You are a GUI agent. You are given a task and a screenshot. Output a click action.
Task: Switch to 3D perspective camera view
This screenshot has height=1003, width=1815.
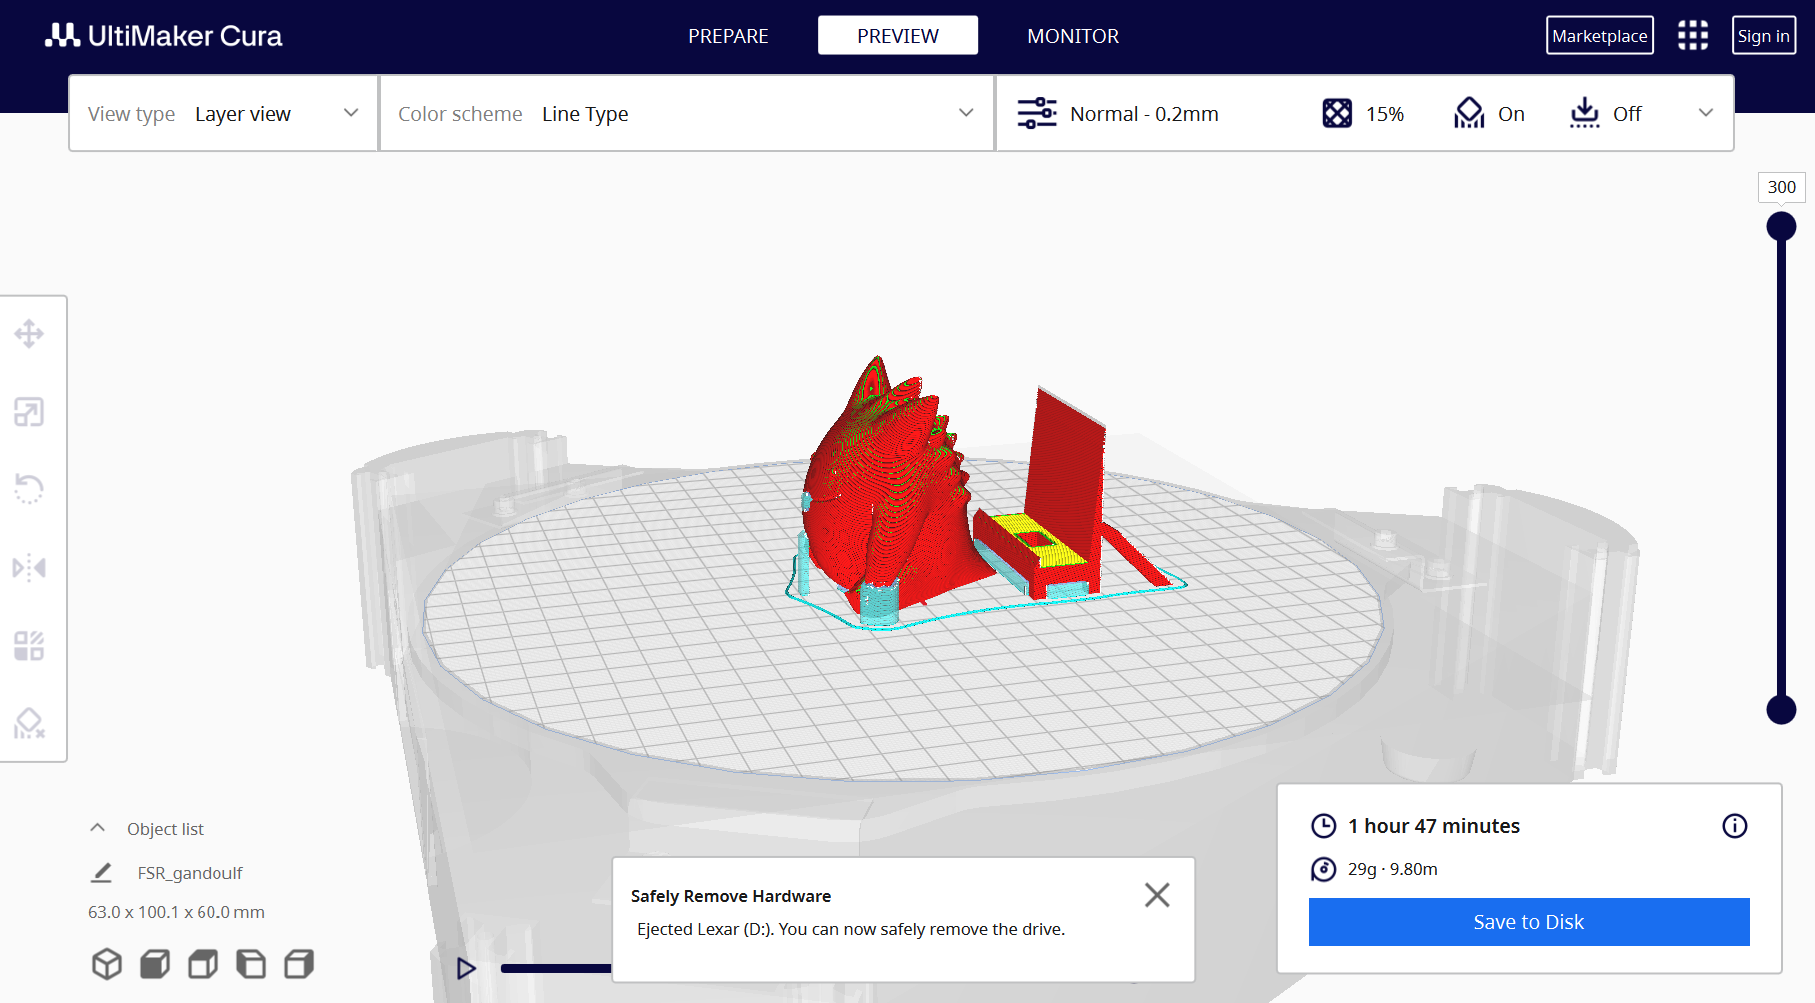[107, 964]
